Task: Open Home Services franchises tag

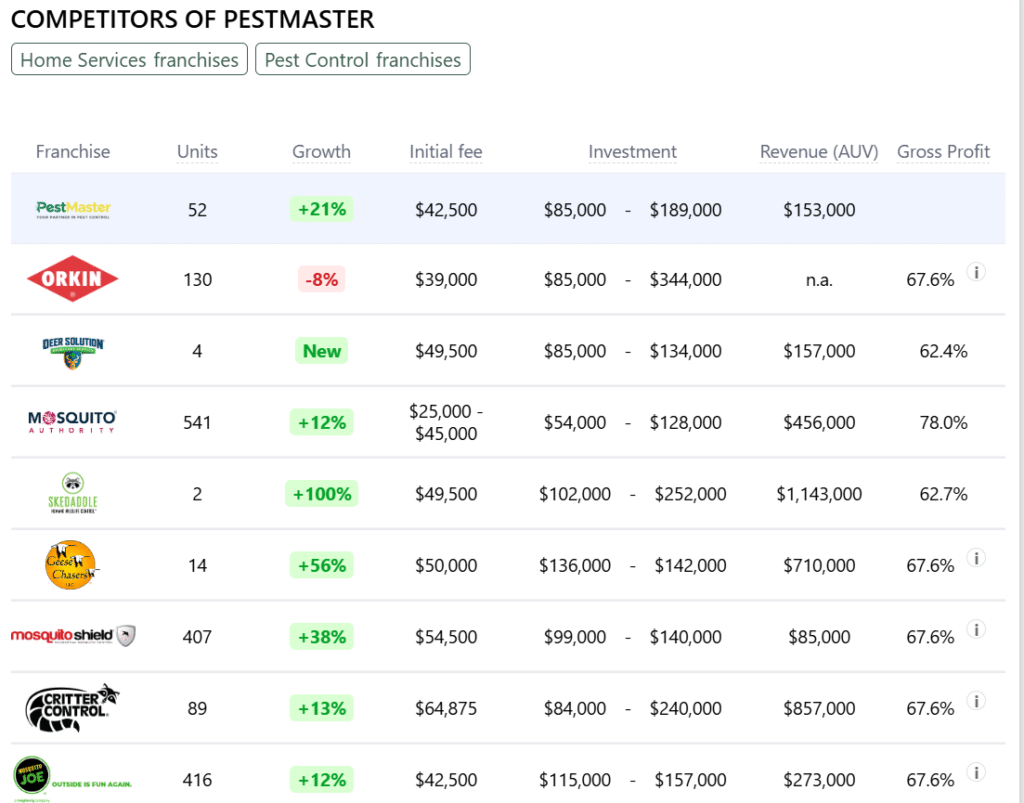Action: 129,59
